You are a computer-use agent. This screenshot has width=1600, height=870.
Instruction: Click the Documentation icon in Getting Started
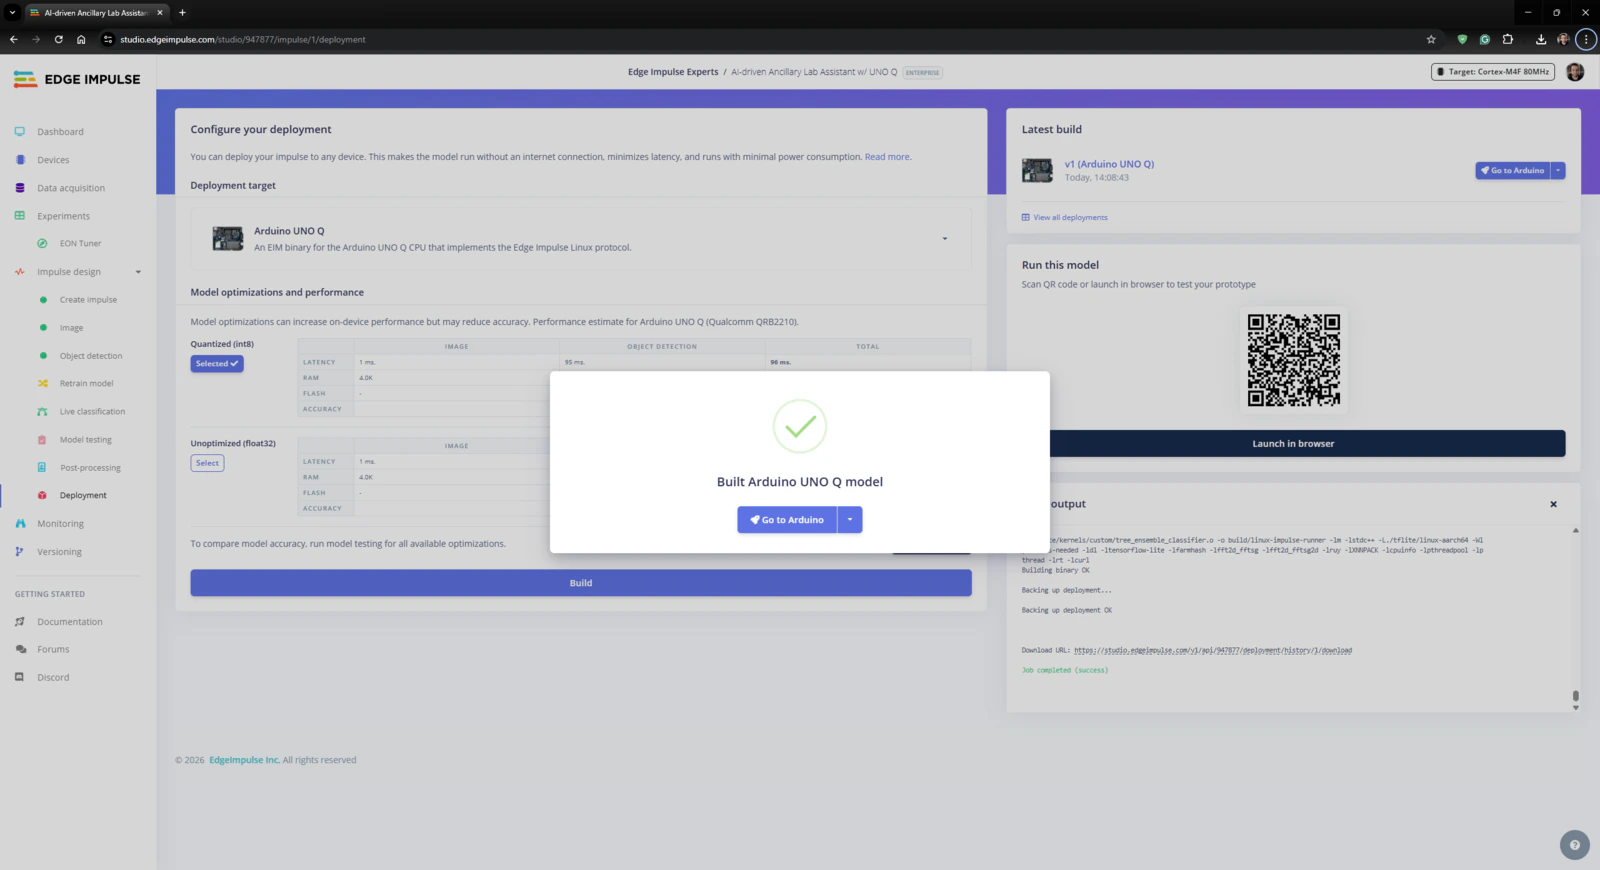point(19,621)
